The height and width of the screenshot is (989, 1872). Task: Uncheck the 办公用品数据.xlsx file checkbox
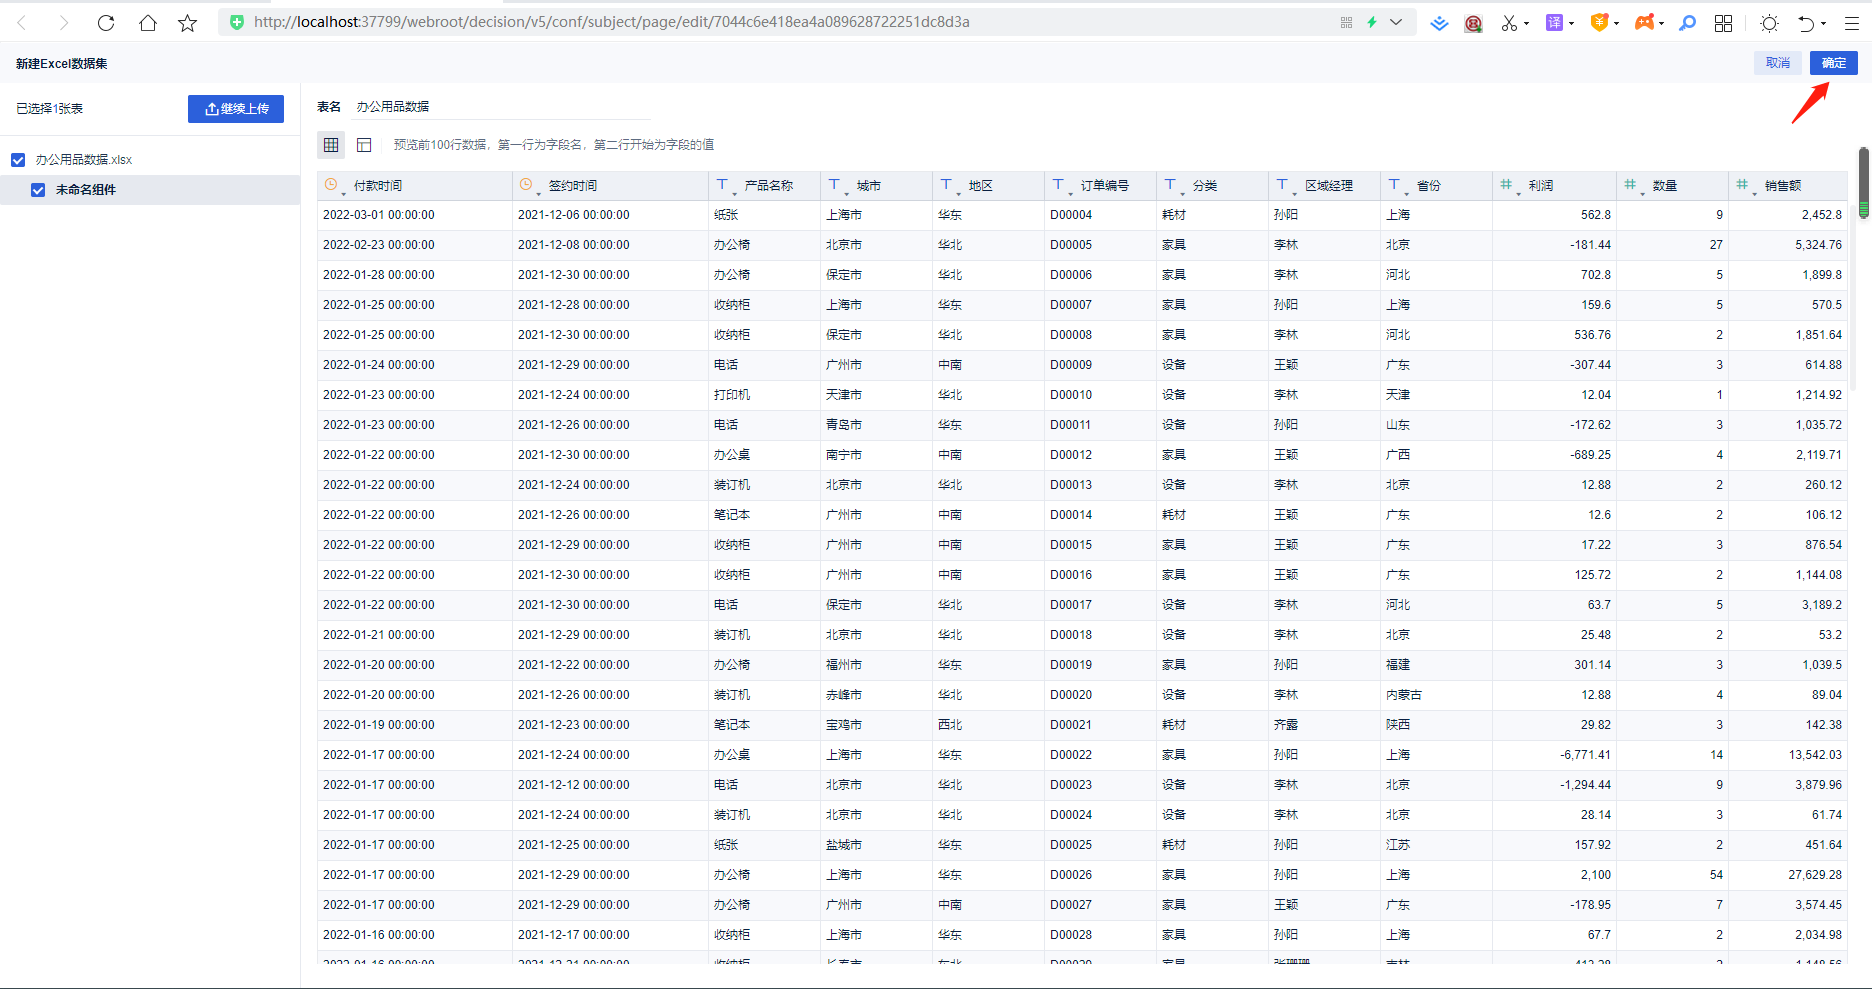(x=18, y=160)
